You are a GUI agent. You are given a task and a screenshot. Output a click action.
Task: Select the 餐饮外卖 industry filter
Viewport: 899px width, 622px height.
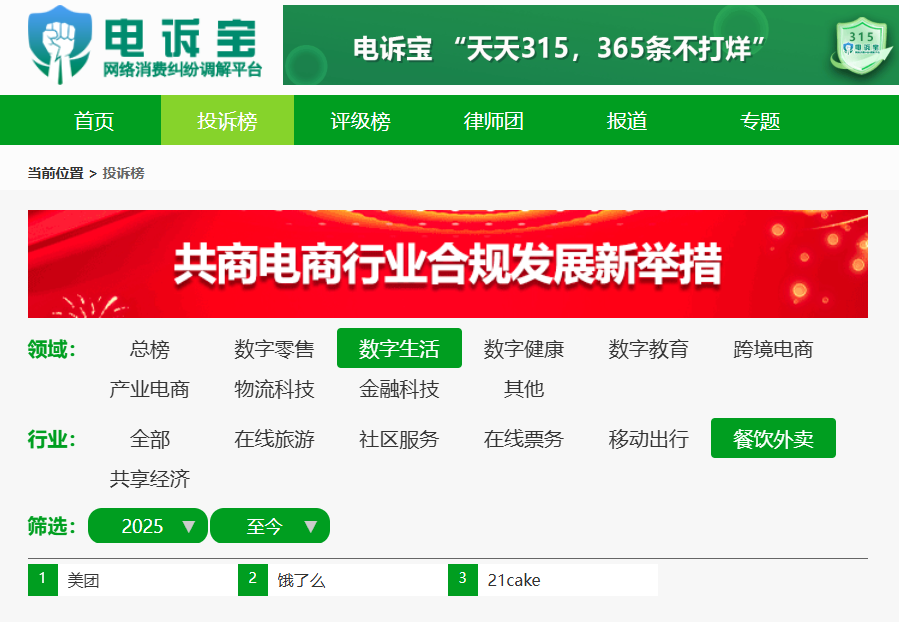pyautogui.click(x=773, y=439)
